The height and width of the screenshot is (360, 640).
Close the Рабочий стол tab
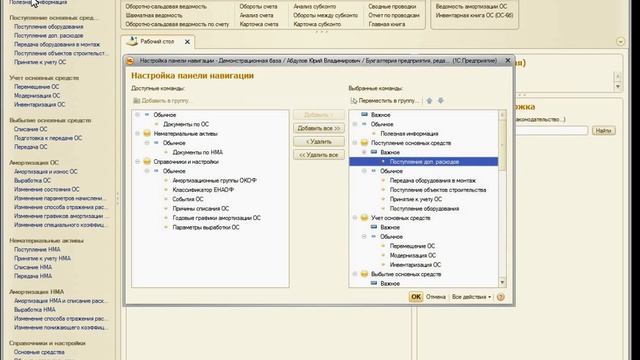(x=187, y=42)
